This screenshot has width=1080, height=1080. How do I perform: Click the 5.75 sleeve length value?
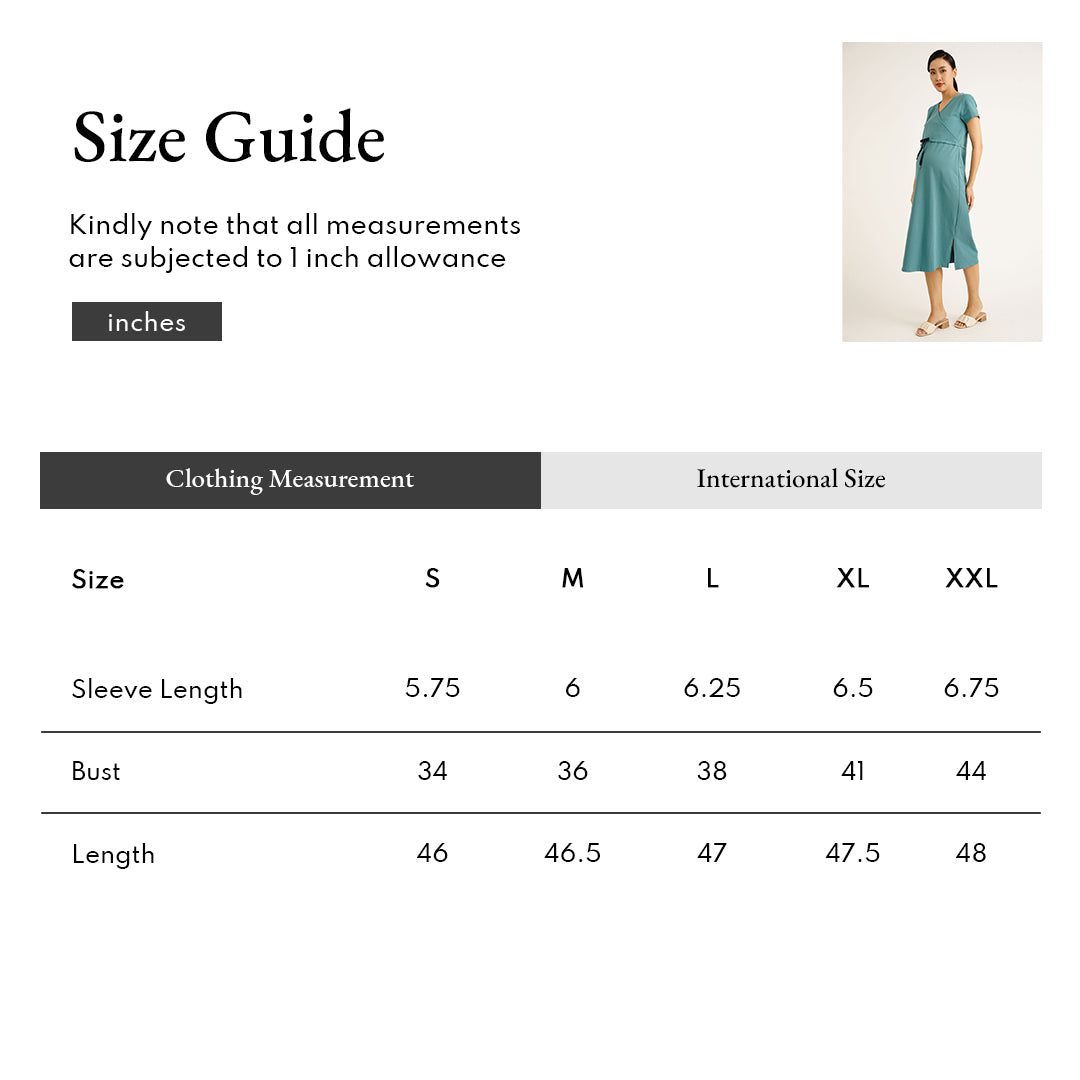tap(432, 687)
